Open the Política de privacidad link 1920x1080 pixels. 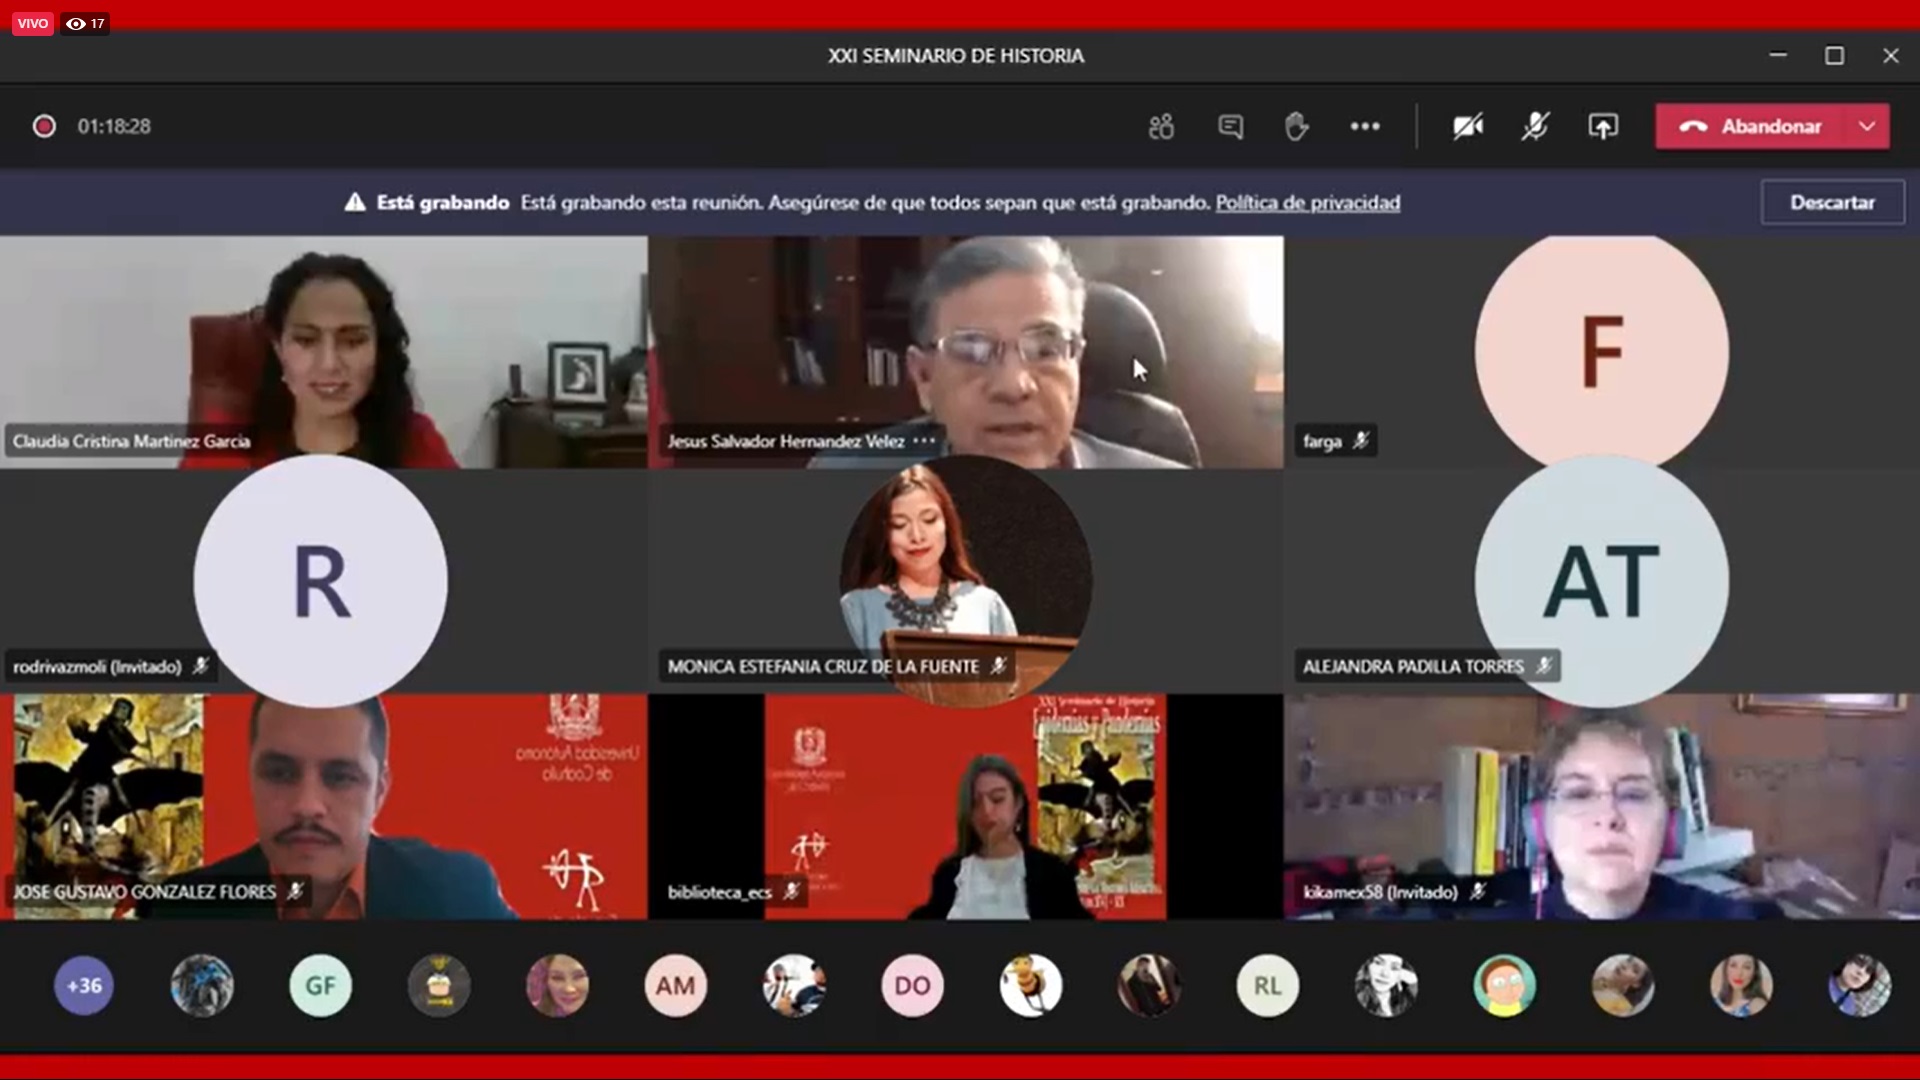(1307, 203)
